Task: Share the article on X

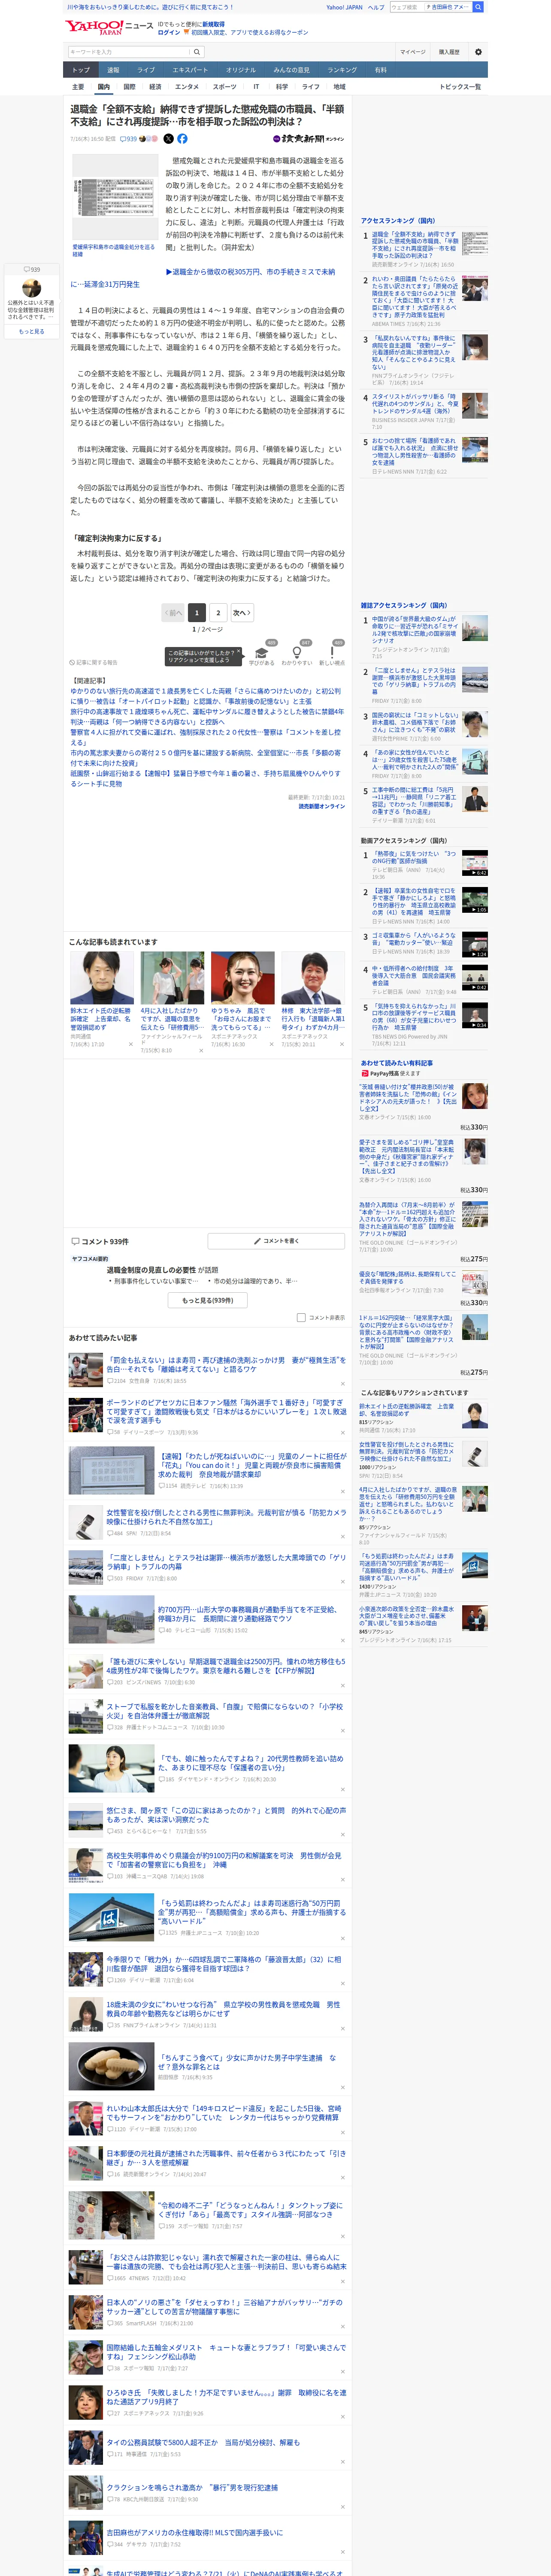Action: 168,139
